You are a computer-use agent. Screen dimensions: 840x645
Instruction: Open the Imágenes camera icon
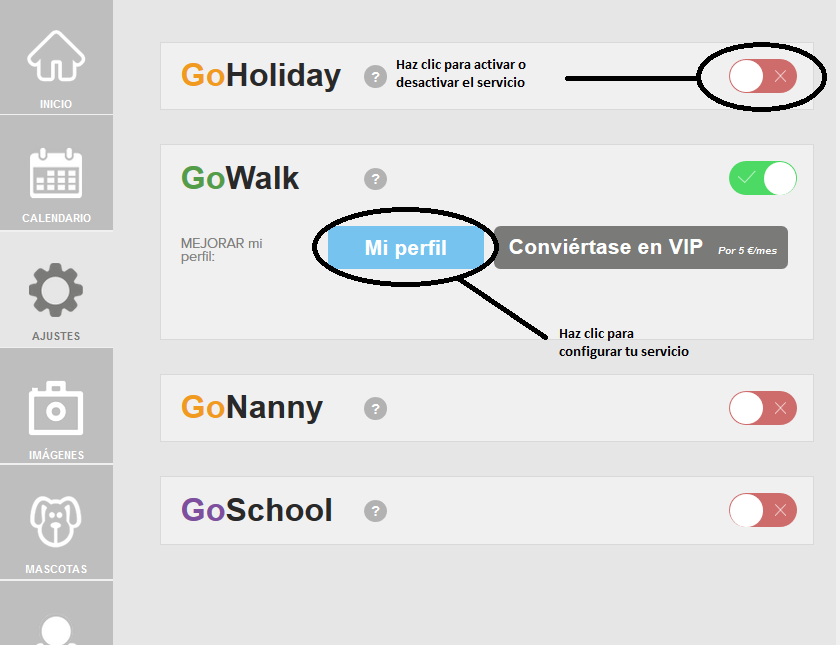pos(56,409)
